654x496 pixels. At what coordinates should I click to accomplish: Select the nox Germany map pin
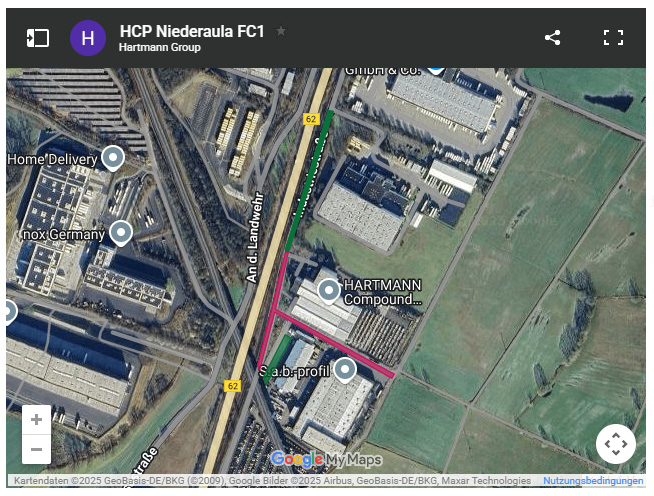(121, 233)
